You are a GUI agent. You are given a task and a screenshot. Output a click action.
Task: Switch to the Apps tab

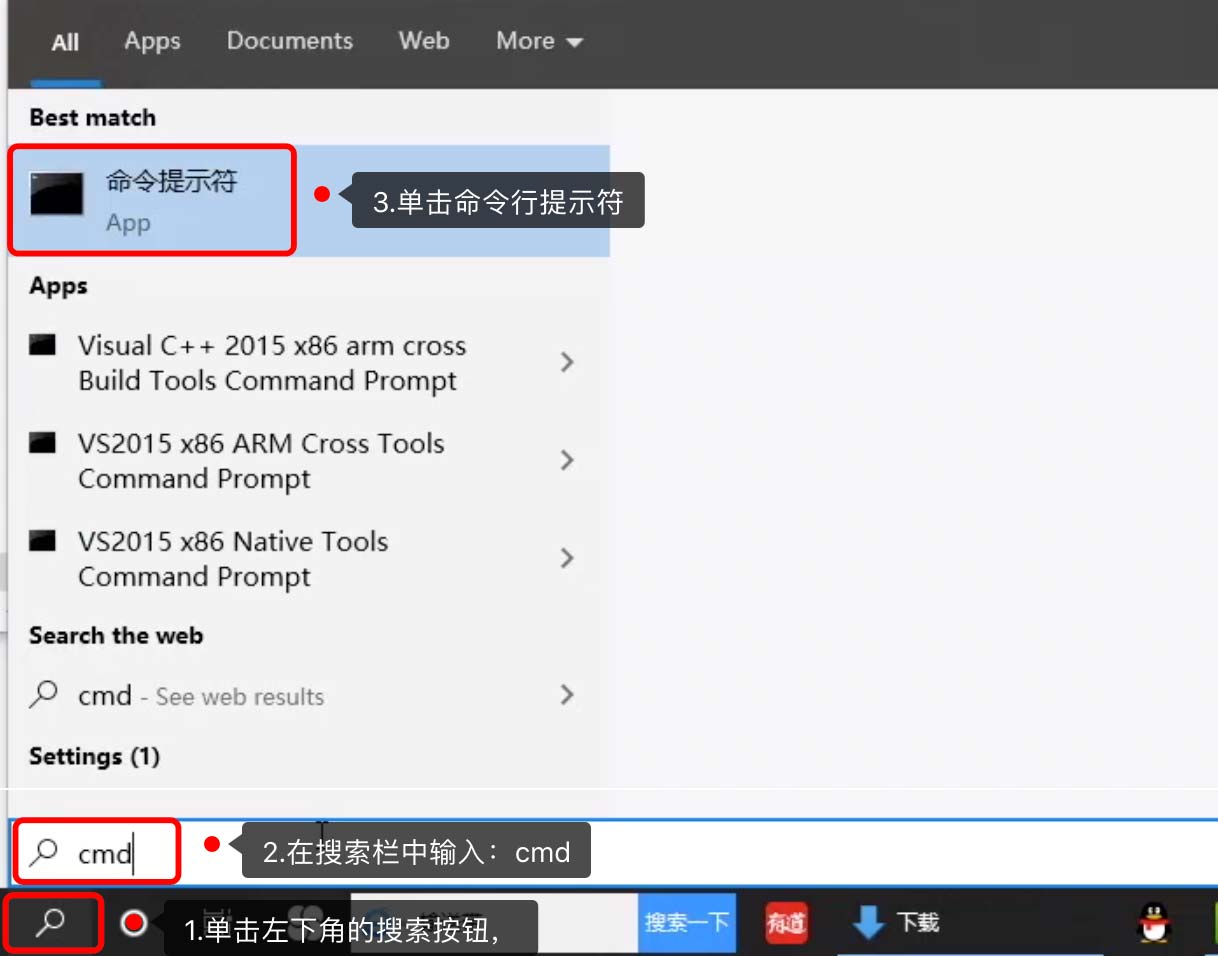coord(152,41)
